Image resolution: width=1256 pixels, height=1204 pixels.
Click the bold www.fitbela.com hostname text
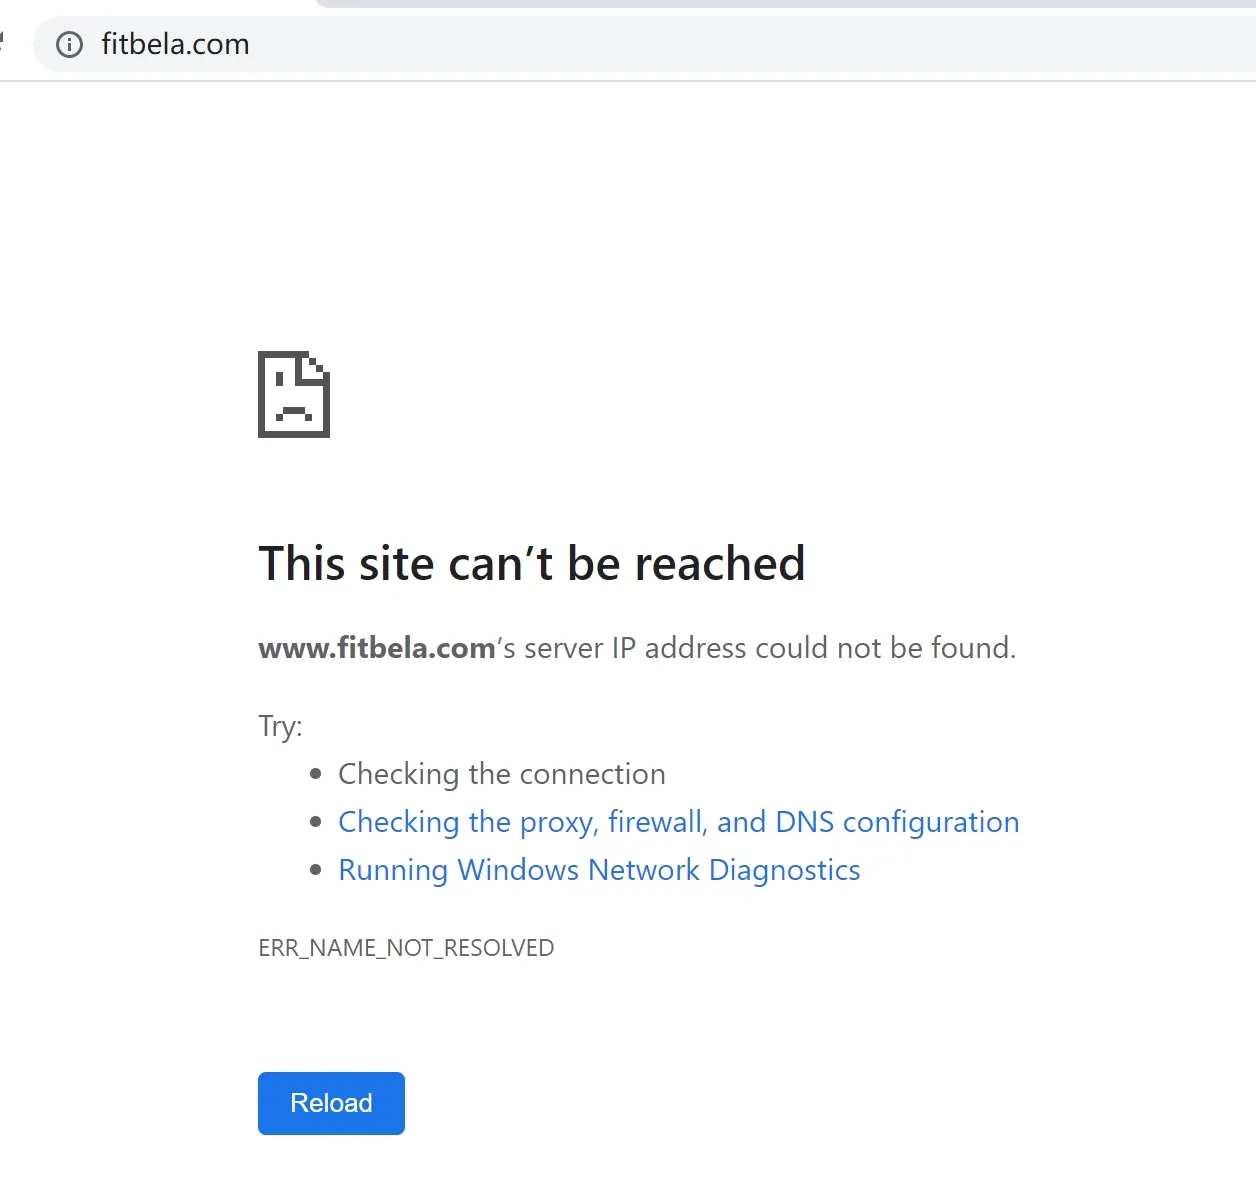tap(377, 648)
